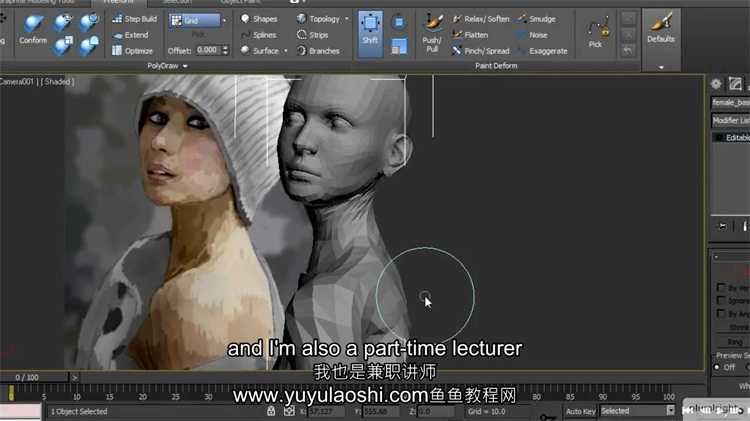Click the overlapping squares icon below it
750x421 pixels.
tap(398, 47)
